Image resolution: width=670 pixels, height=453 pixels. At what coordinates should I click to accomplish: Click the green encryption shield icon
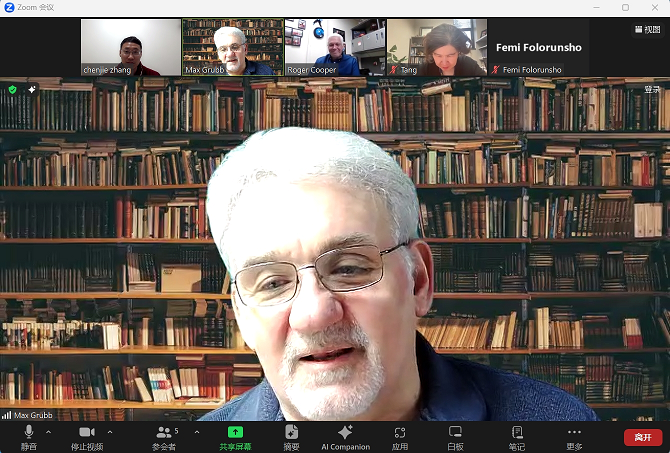(12, 89)
